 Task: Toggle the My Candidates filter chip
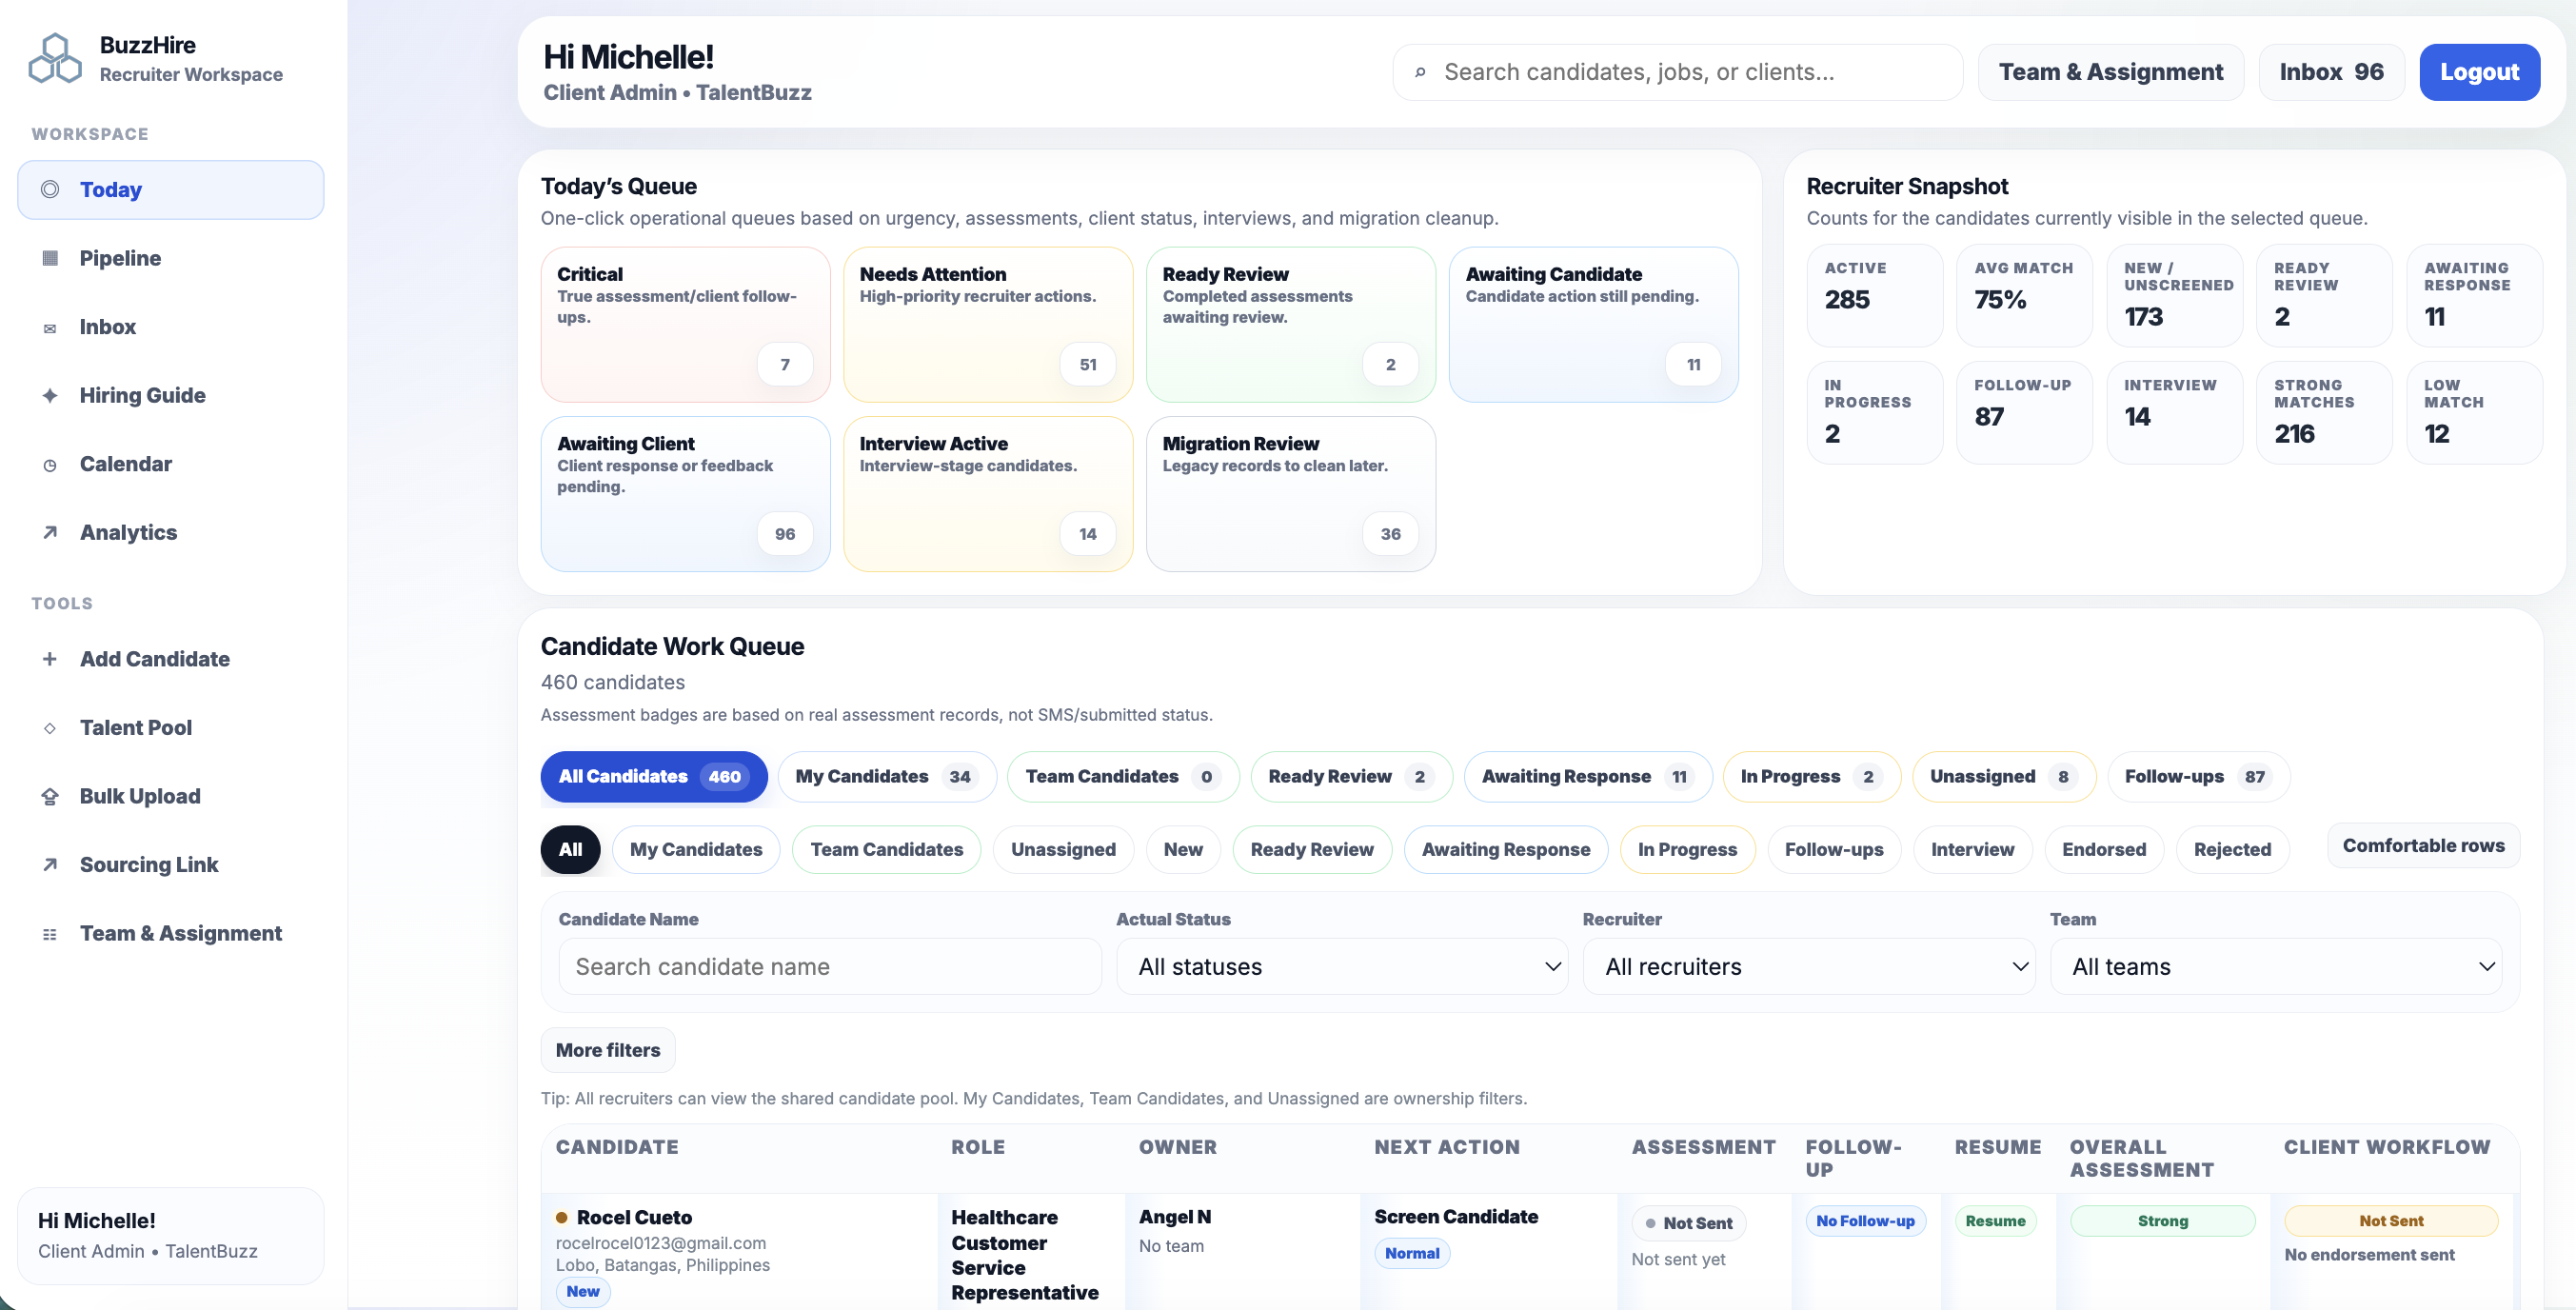(x=696, y=849)
